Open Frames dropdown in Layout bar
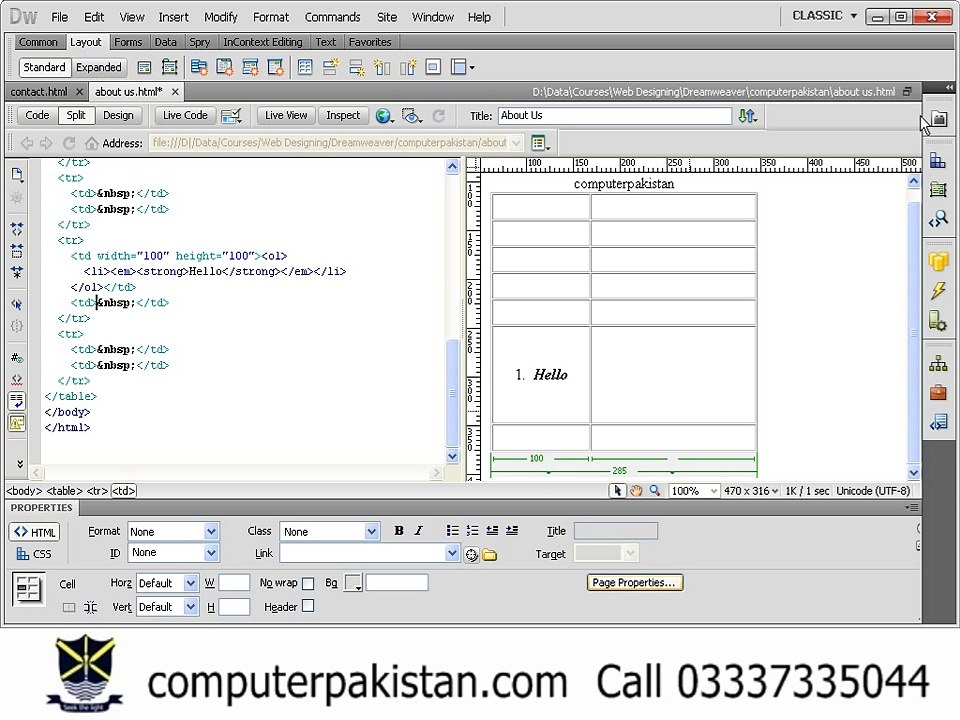960x720 pixels. pos(463,67)
